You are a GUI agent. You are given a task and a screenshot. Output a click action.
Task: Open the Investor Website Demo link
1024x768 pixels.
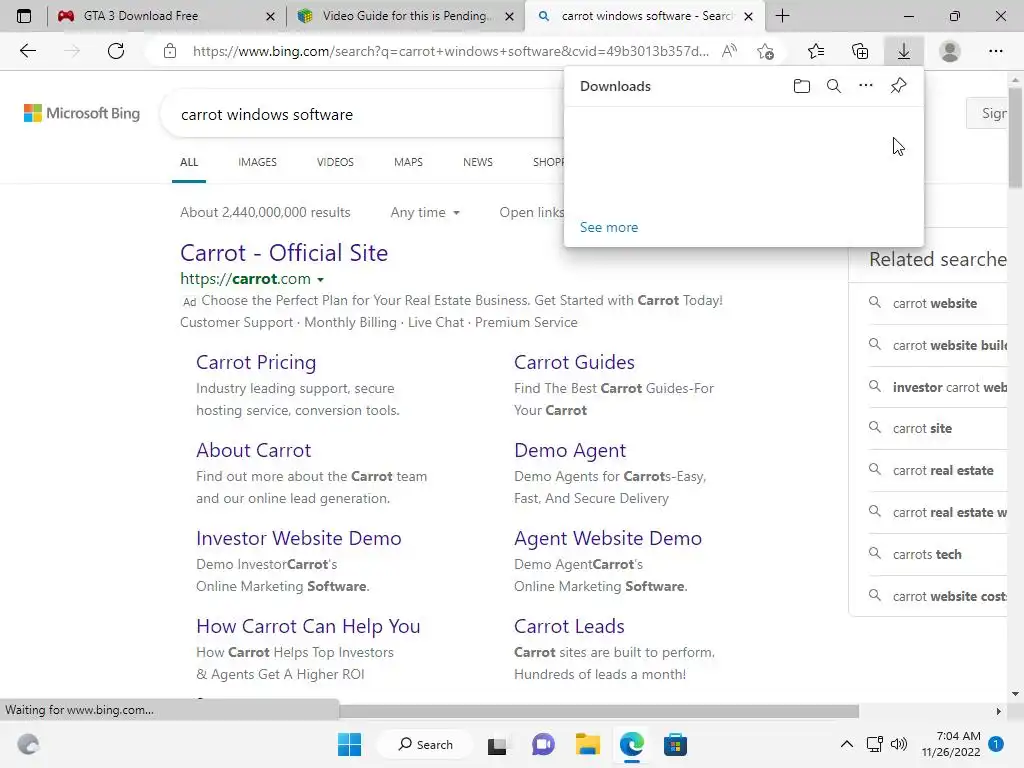[x=298, y=538]
